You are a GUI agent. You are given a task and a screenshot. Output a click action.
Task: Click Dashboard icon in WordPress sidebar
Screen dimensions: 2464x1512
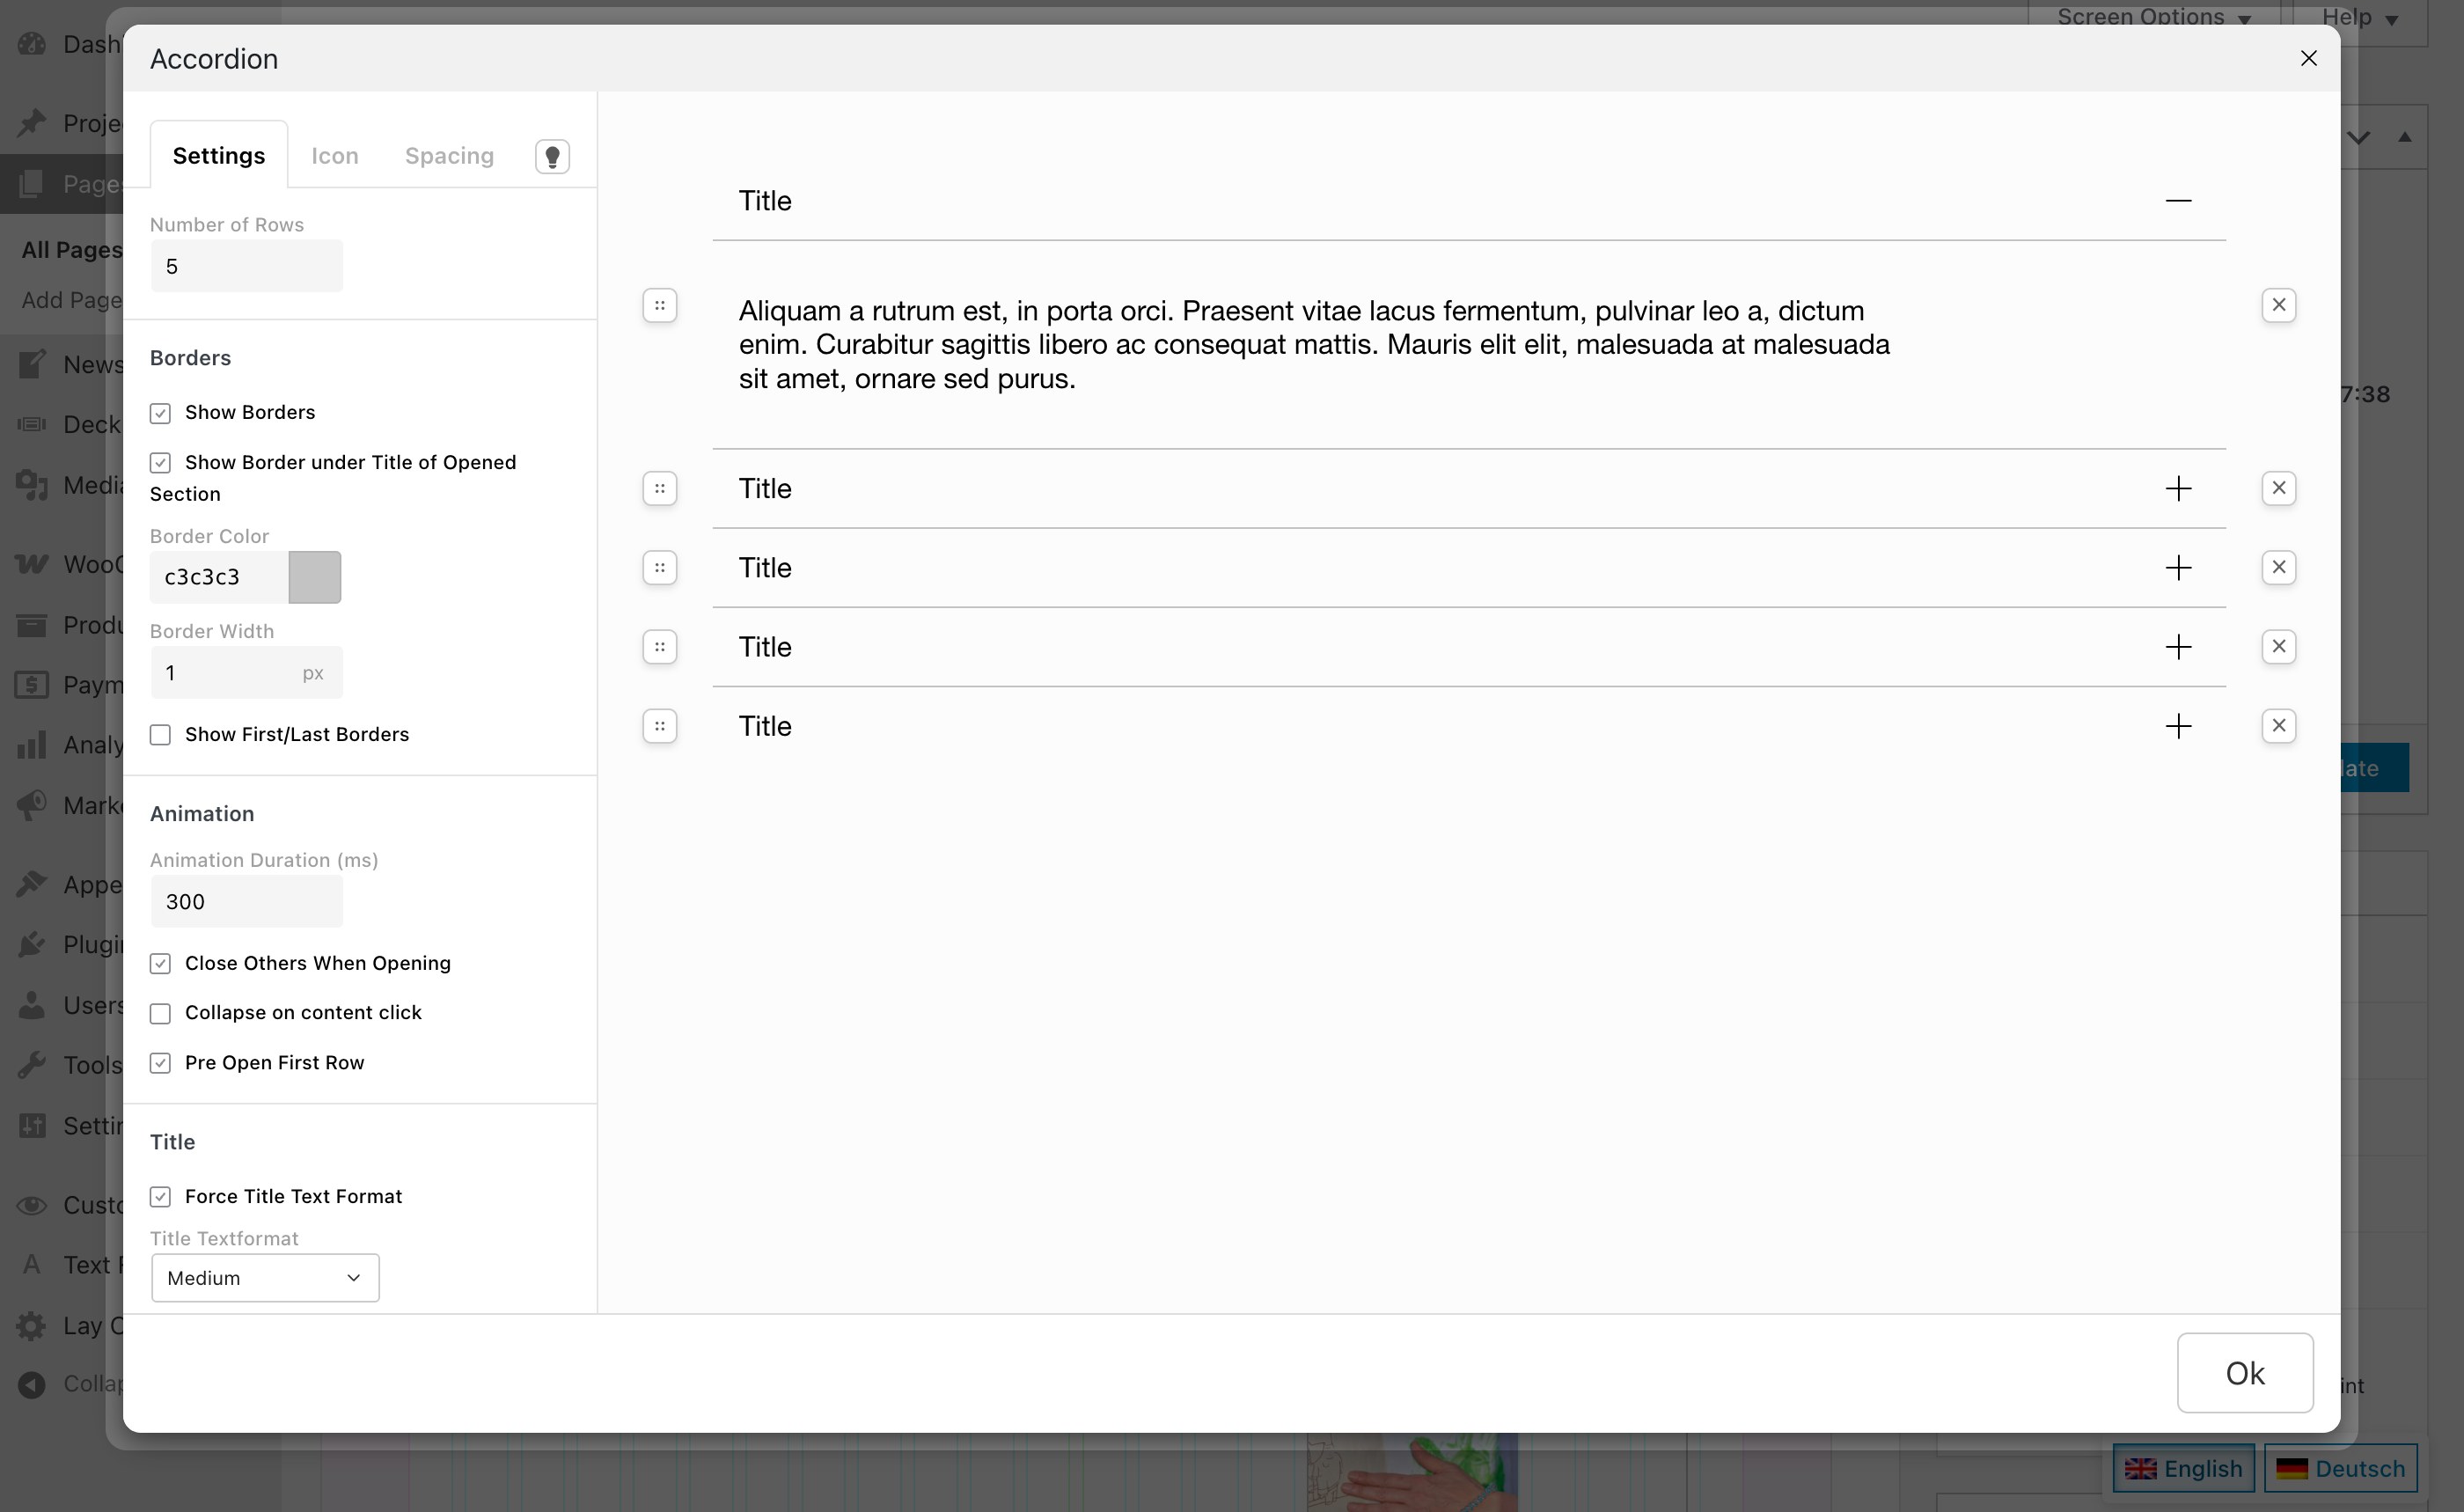point(32,44)
